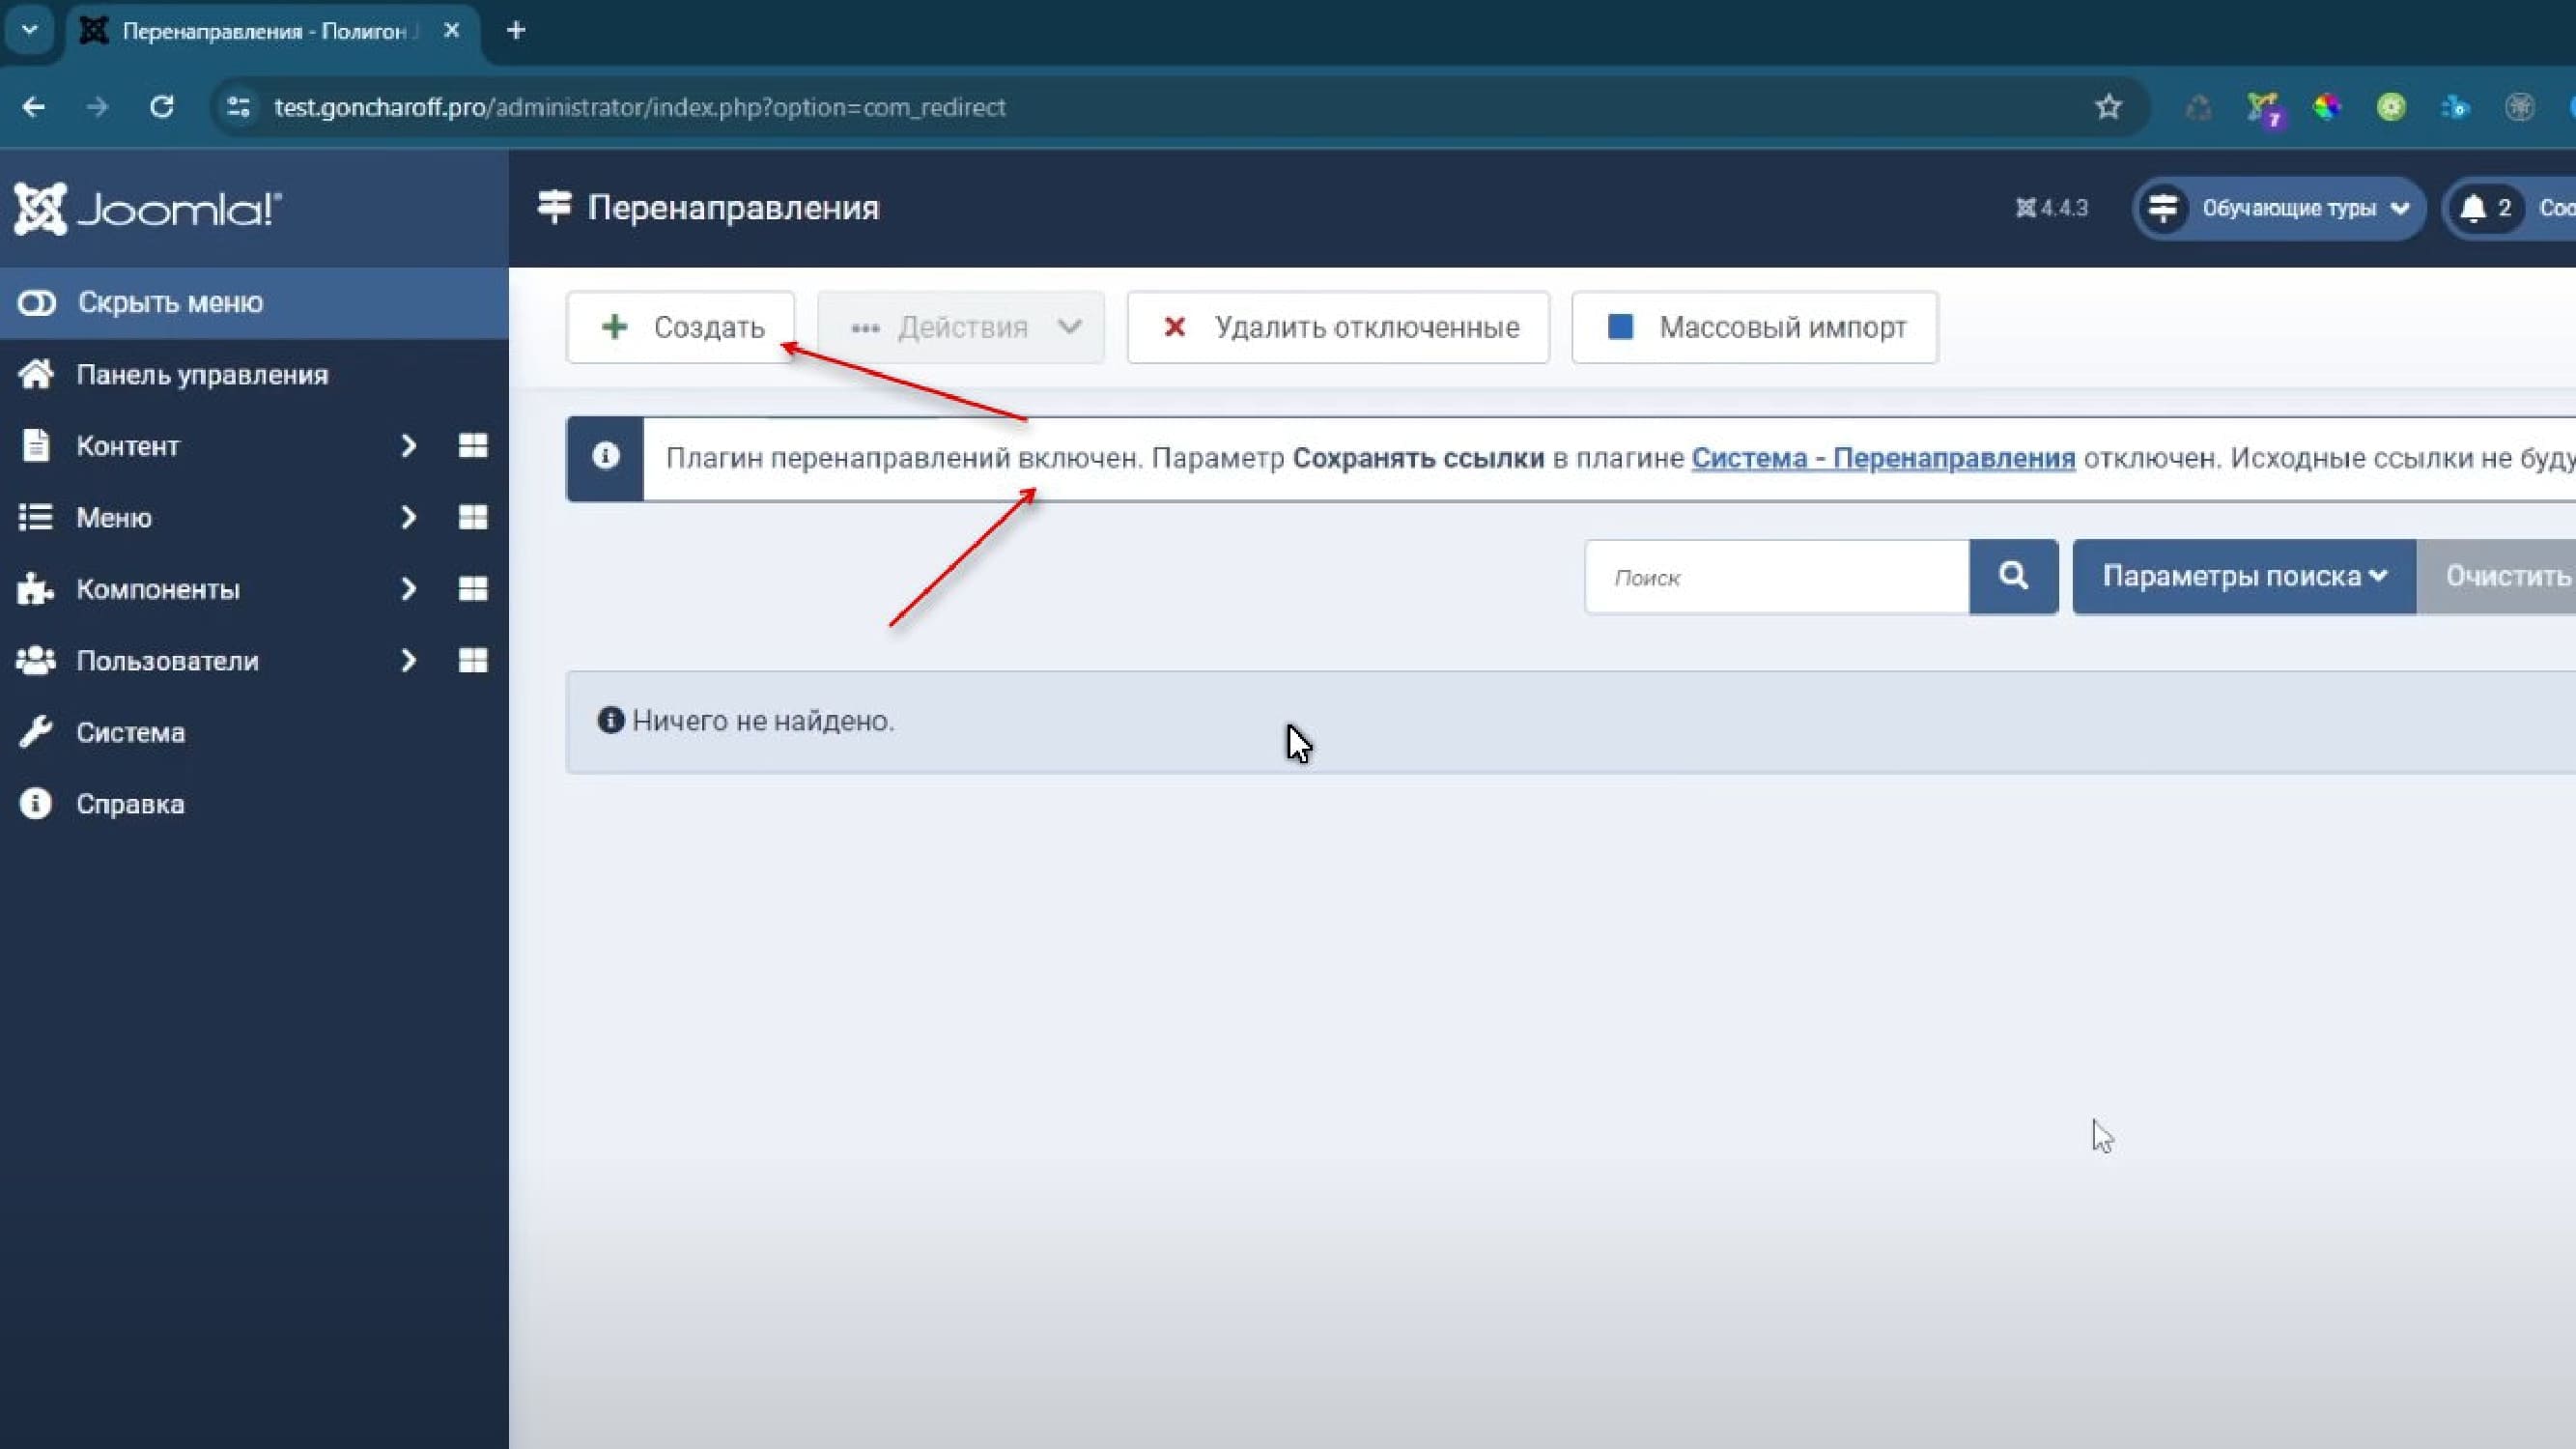Click the Массовый импорт button
The height and width of the screenshot is (1449, 2576).
click(x=1755, y=327)
